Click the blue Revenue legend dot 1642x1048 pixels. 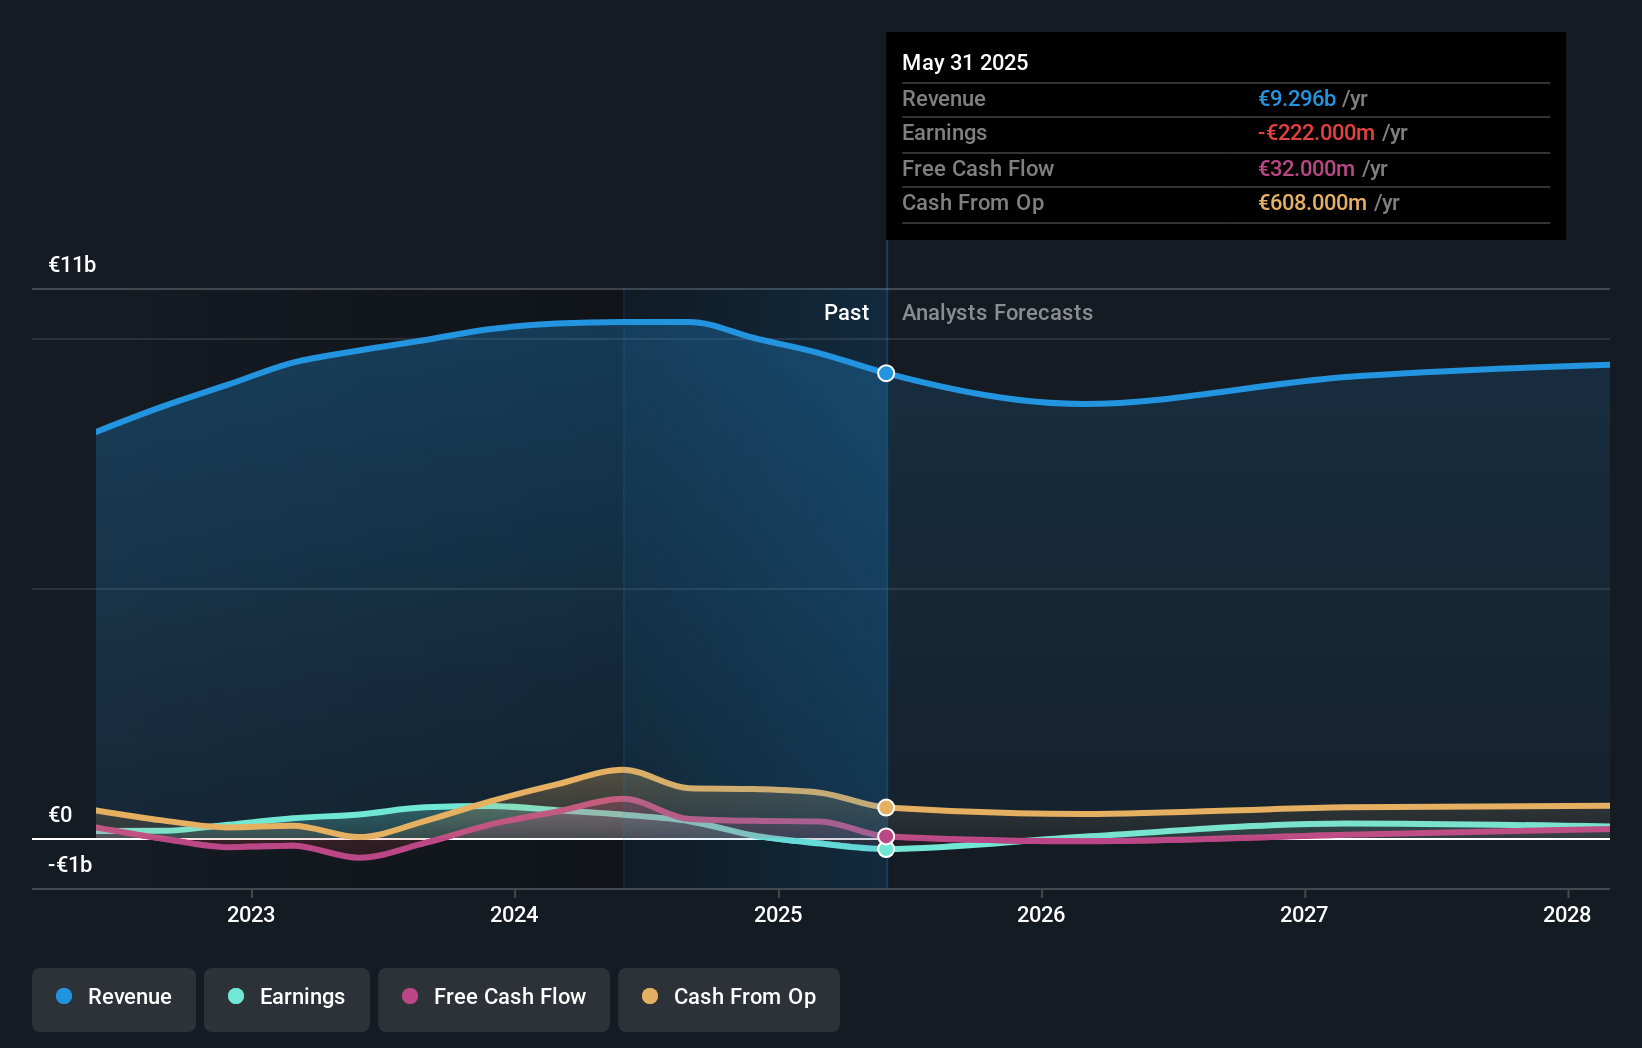point(64,996)
